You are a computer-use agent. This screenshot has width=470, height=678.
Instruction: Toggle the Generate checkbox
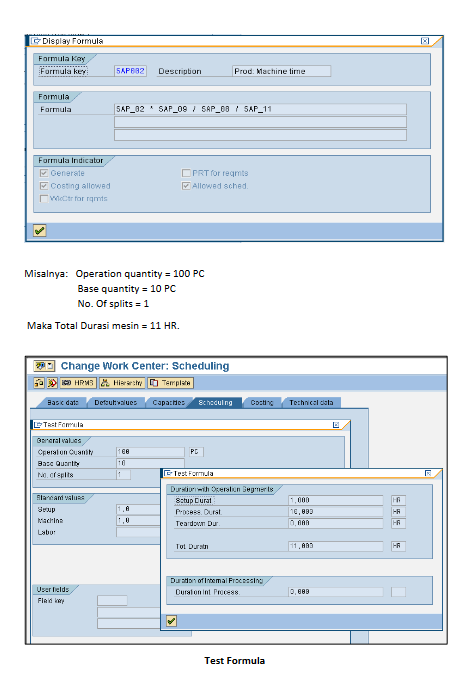click(44, 173)
